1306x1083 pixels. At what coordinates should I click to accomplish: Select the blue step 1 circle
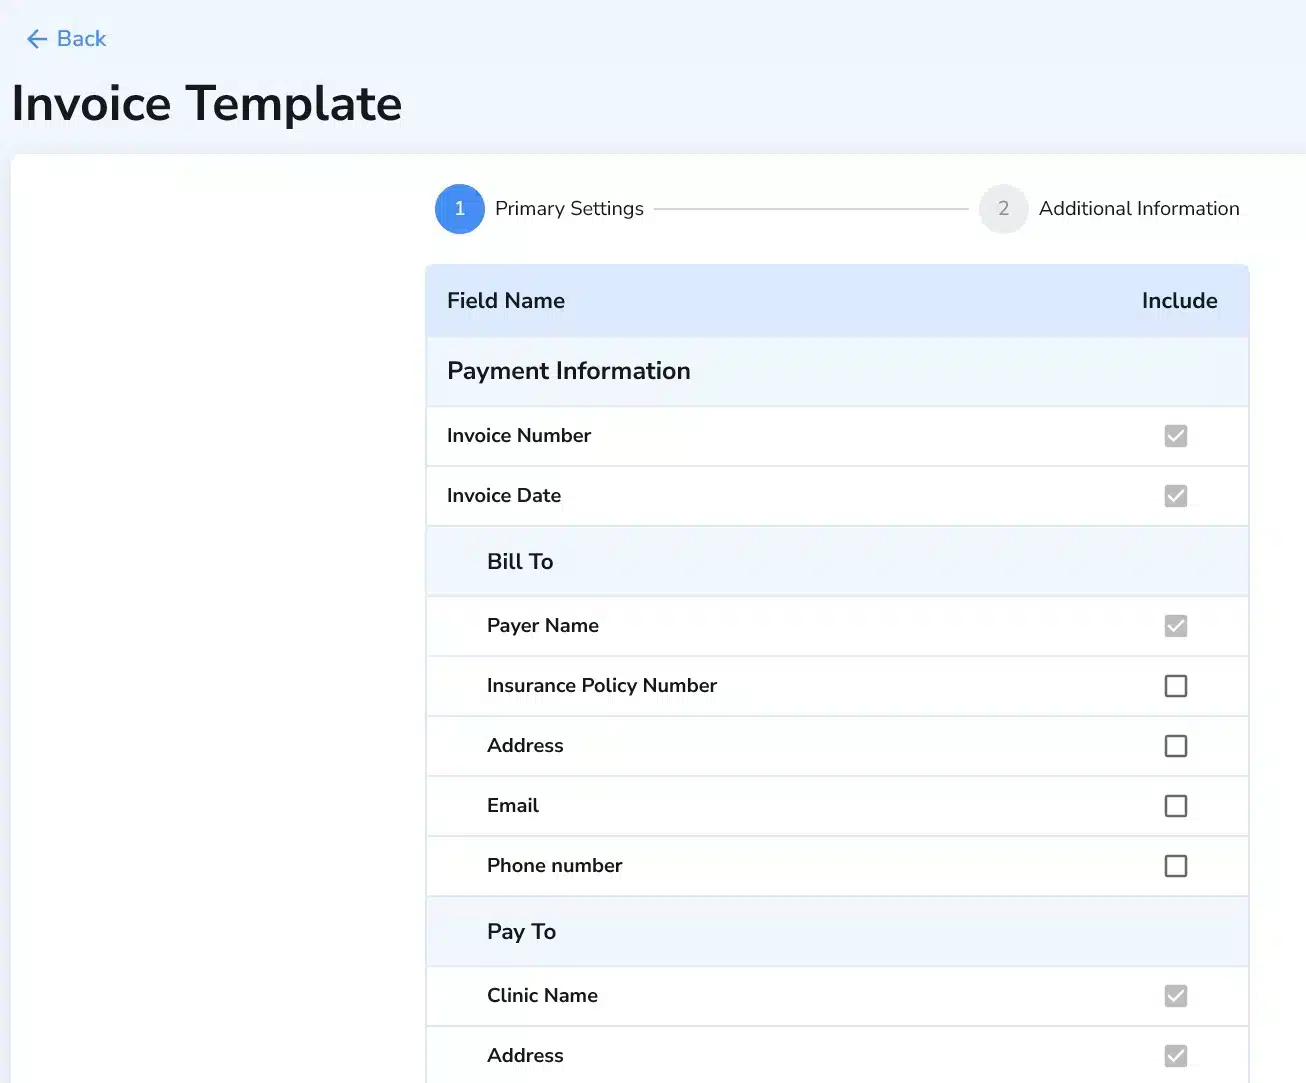460,209
